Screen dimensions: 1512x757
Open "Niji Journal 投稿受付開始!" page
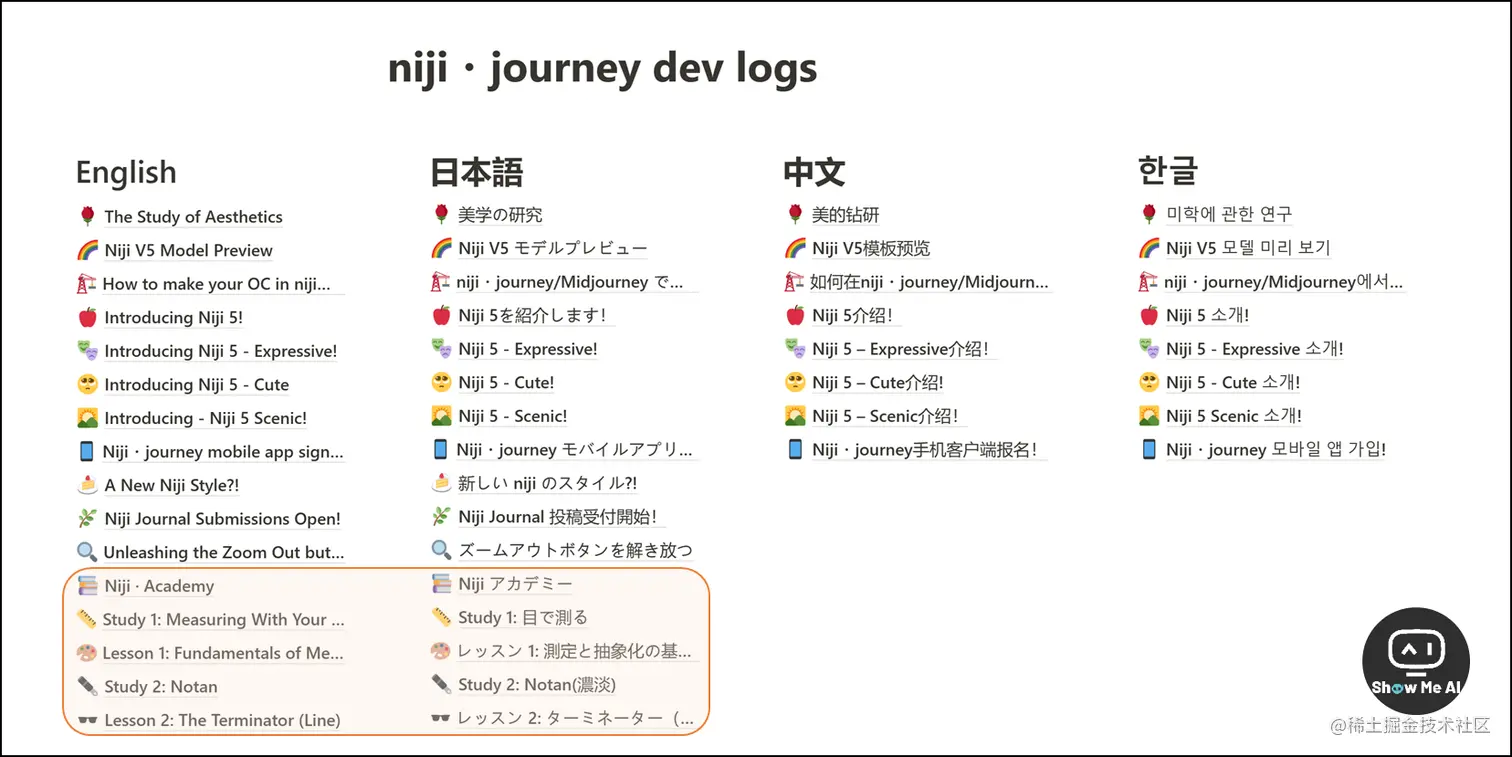point(557,516)
